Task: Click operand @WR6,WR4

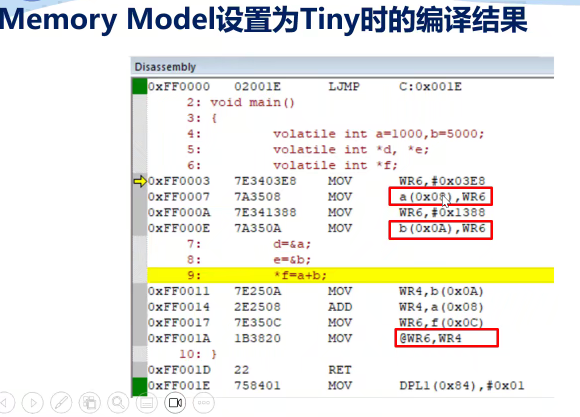Action: (430, 339)
